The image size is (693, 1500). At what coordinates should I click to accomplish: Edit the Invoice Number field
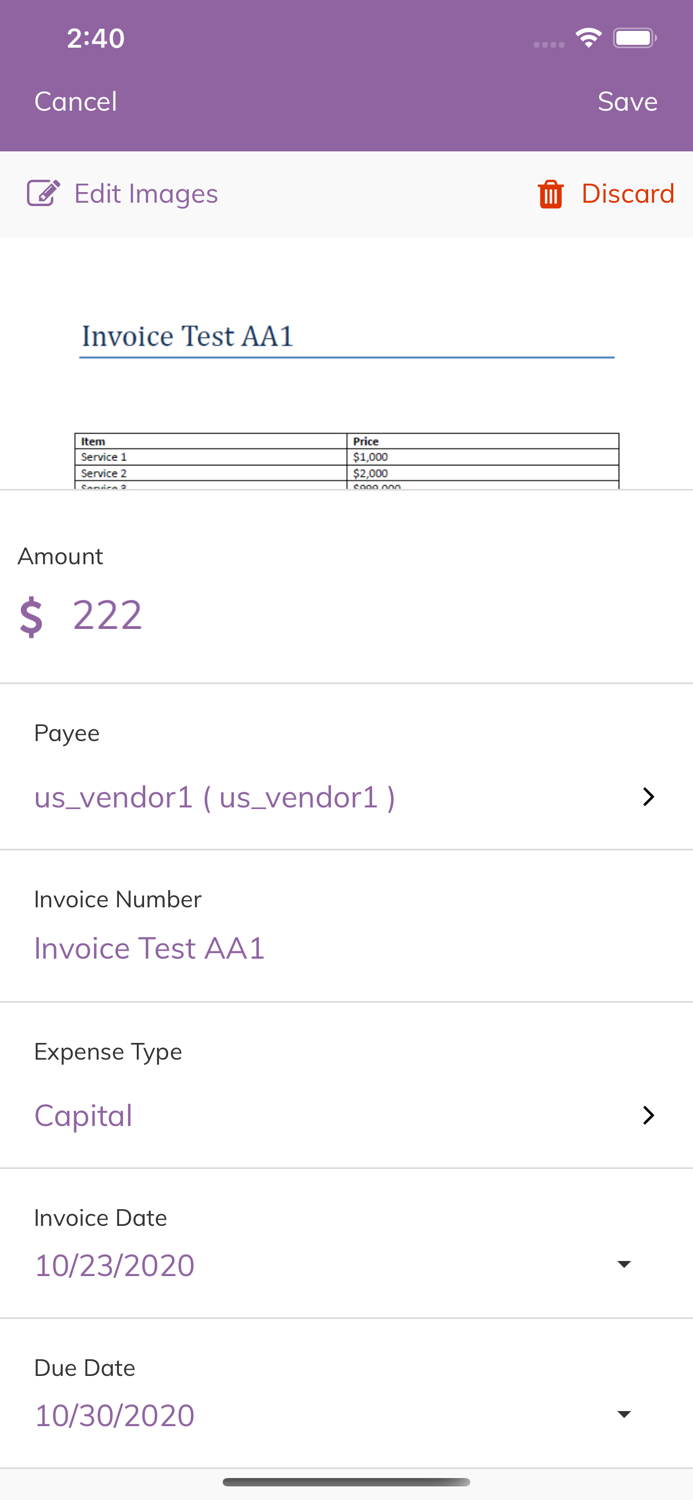click(149, 948)
